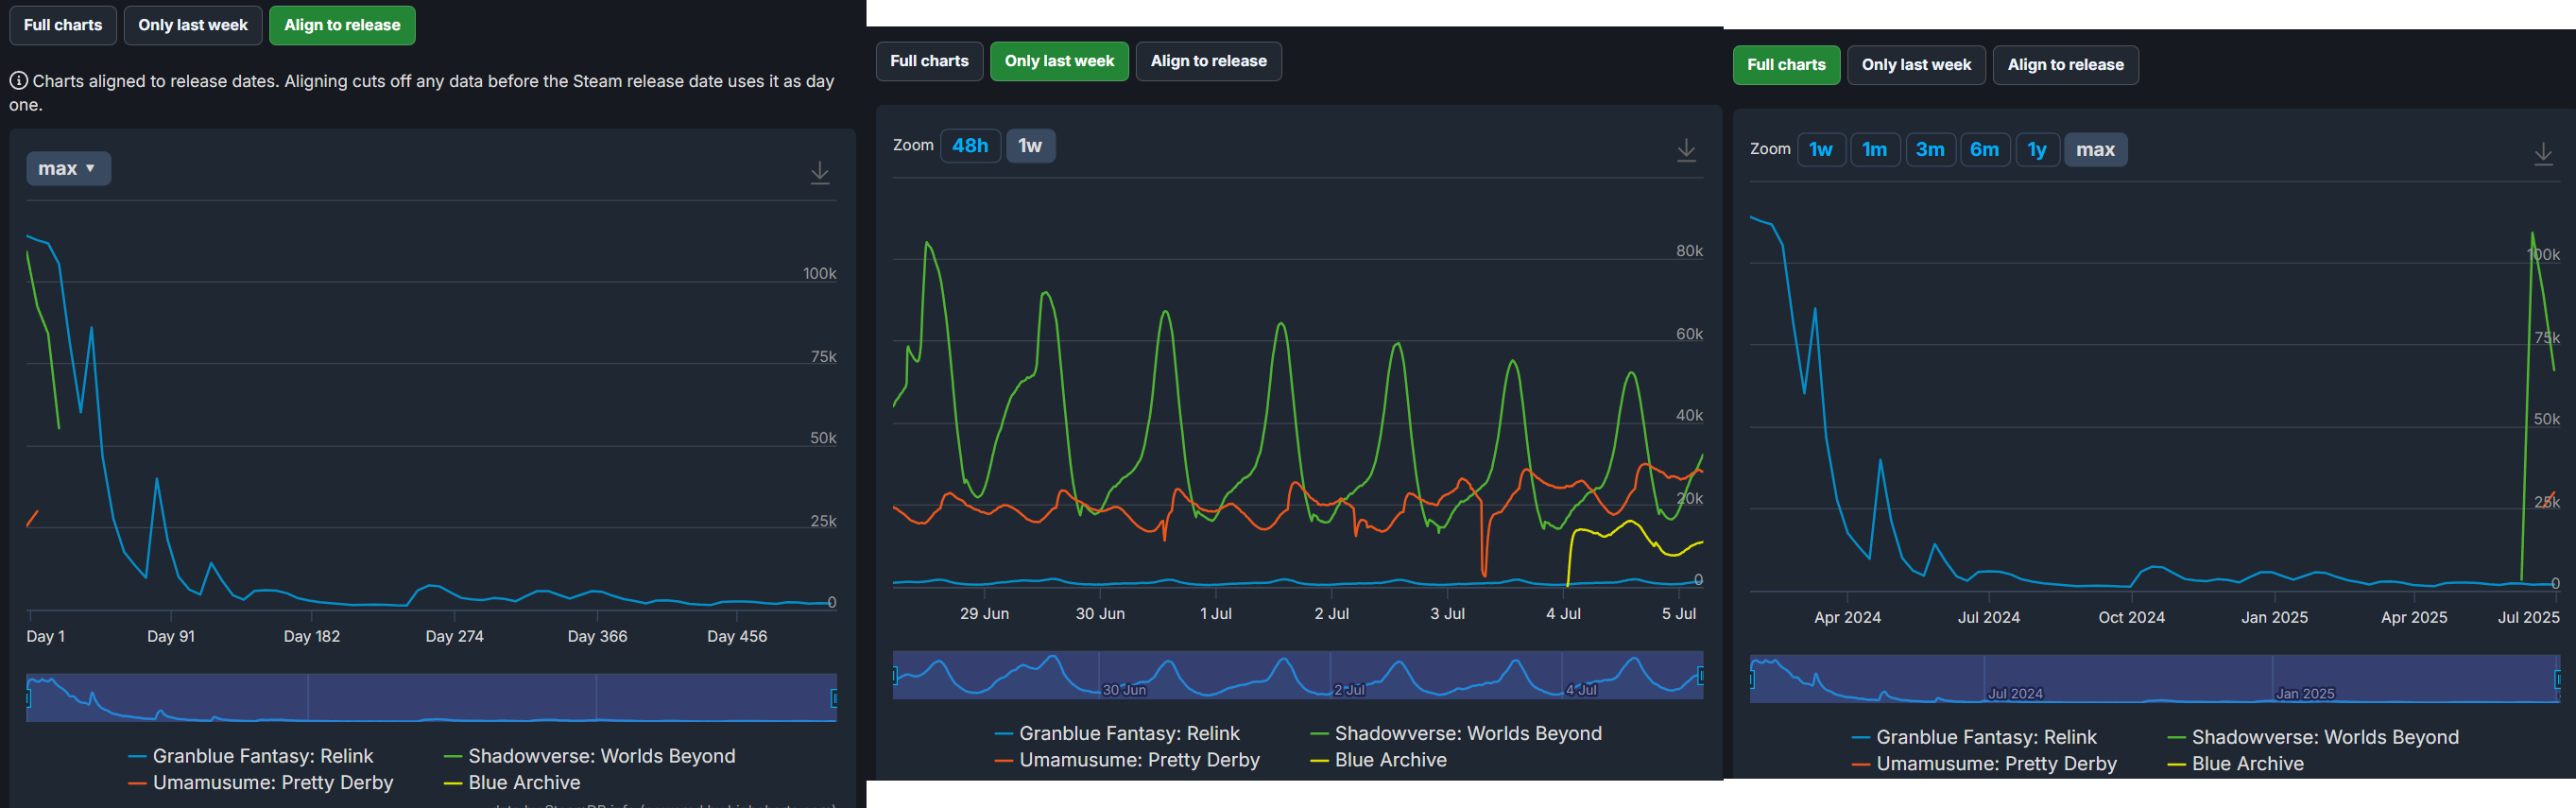
Task: Download the middle last-week chart data
Action: tap(1686, 150)
